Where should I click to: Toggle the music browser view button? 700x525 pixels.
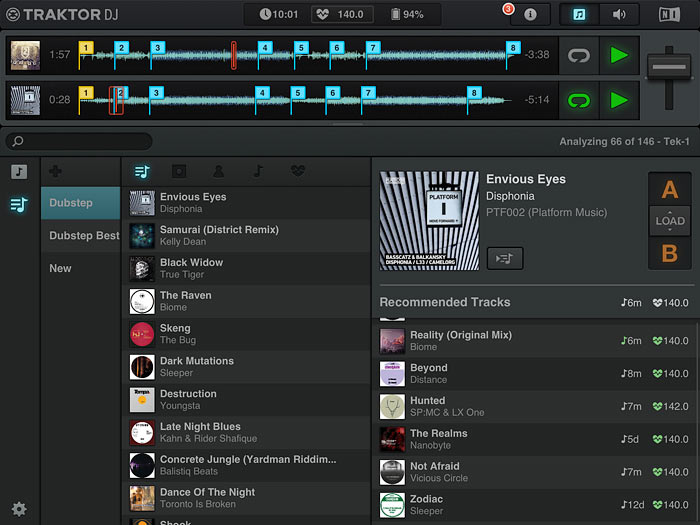click(x=579, y=15)
